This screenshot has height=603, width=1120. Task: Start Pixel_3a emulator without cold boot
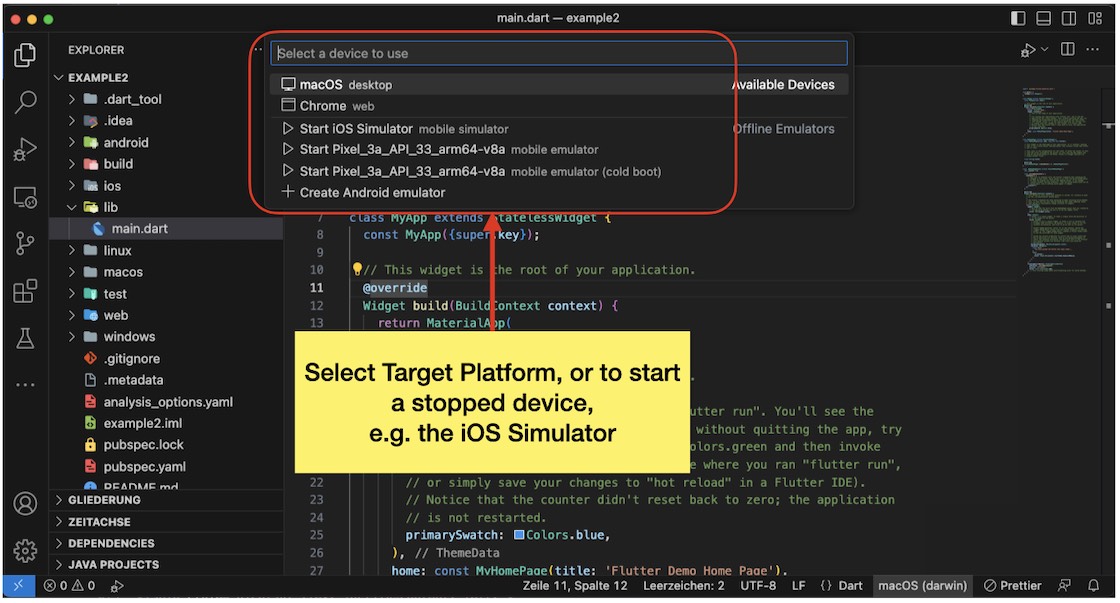coord(559,149)
